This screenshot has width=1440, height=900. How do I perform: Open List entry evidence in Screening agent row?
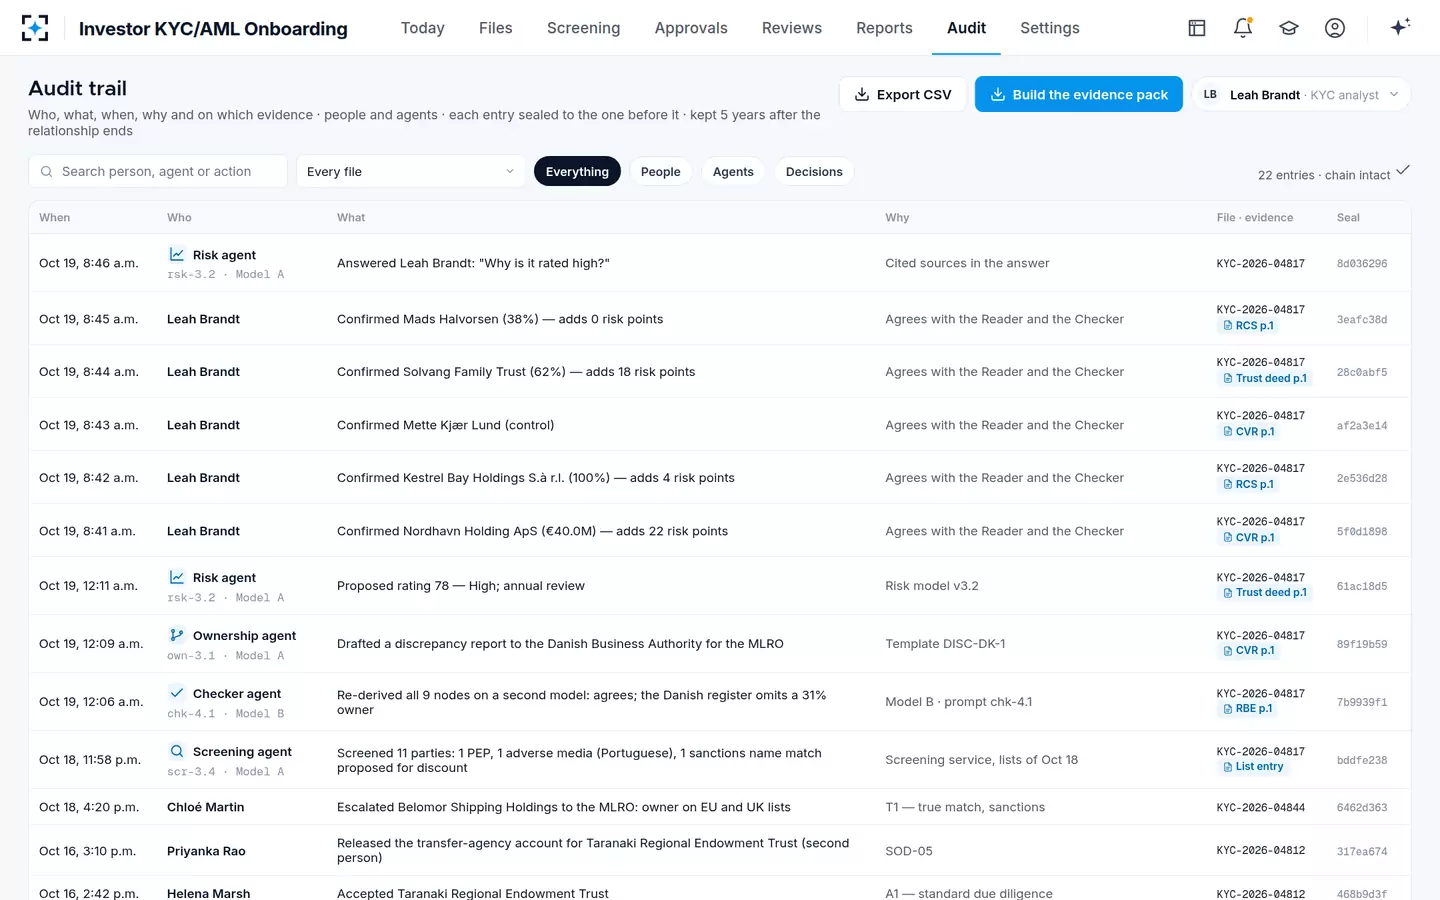tap(1252, 767)
